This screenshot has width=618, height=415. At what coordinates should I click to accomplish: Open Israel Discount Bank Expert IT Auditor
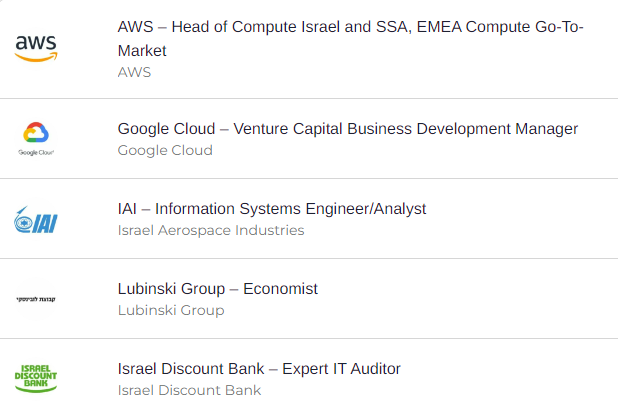coord(259,369)
